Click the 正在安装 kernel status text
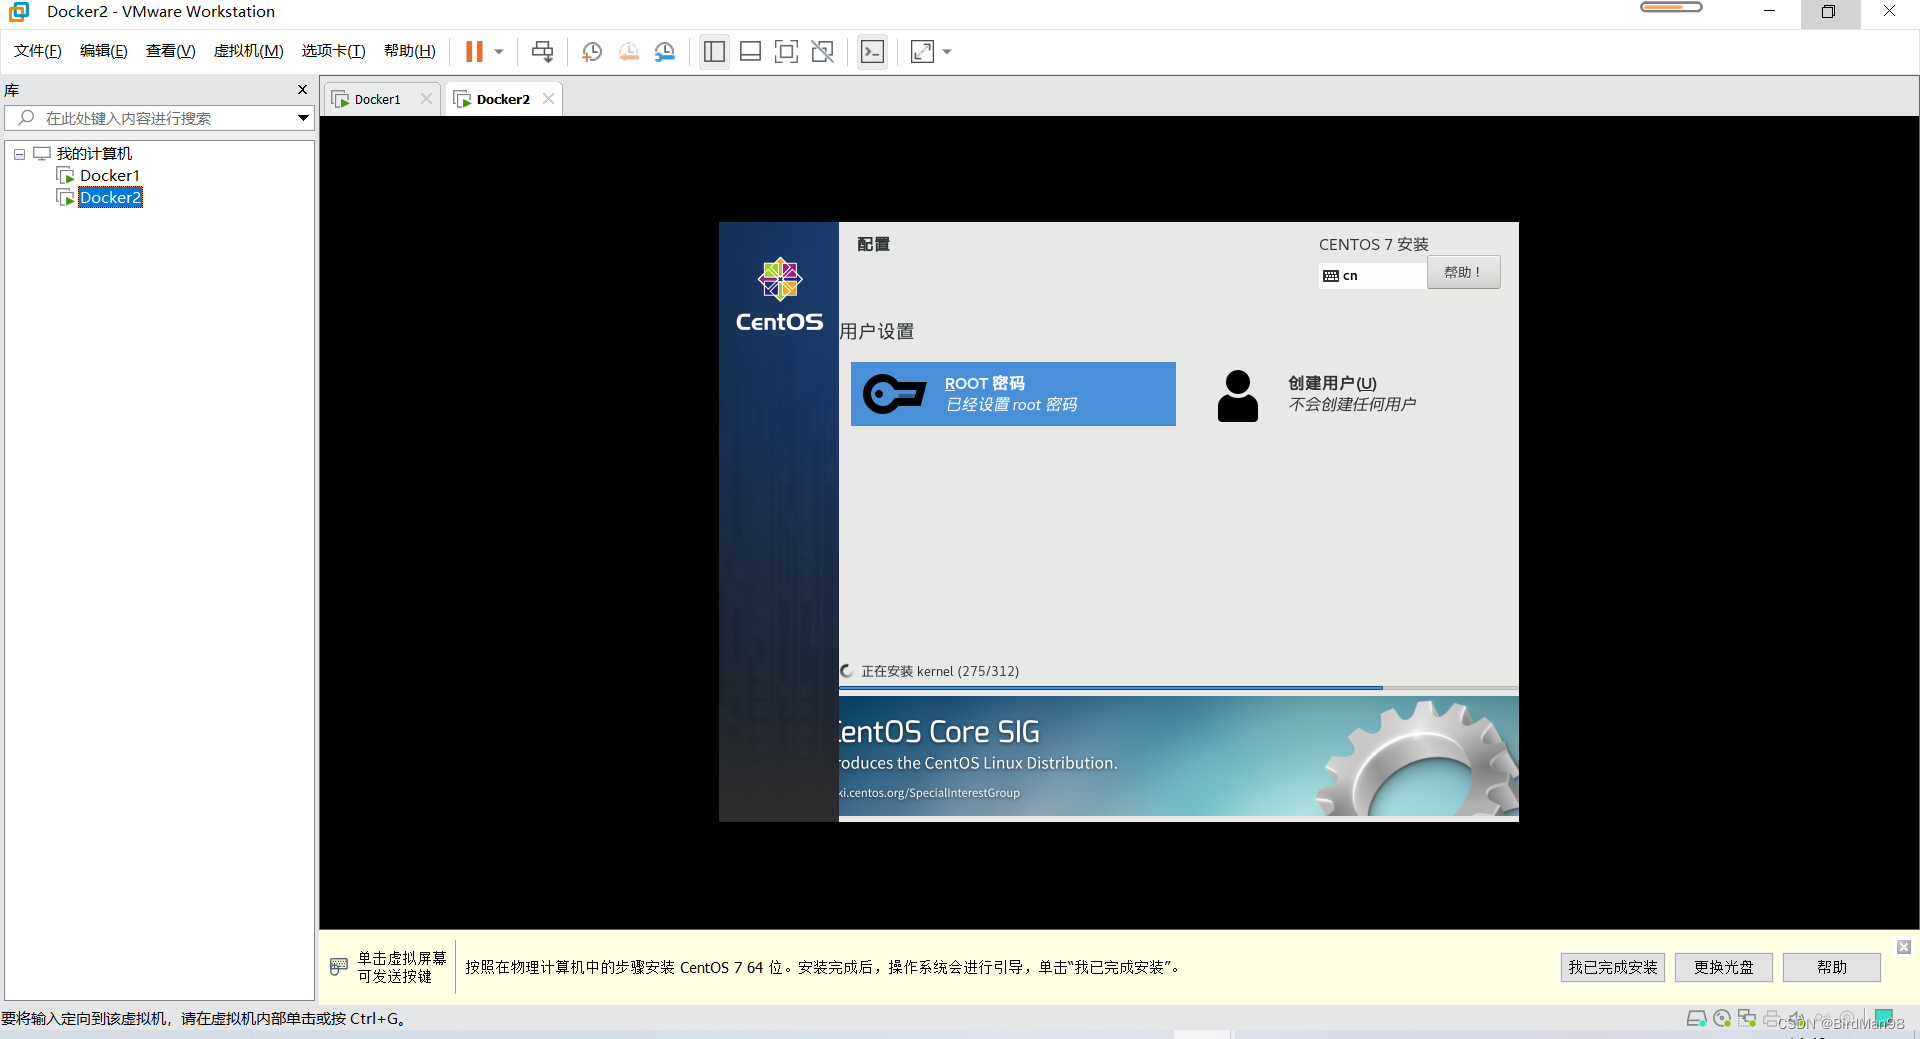Screen dimensions: 1920x1039 (x=940, y=671)
